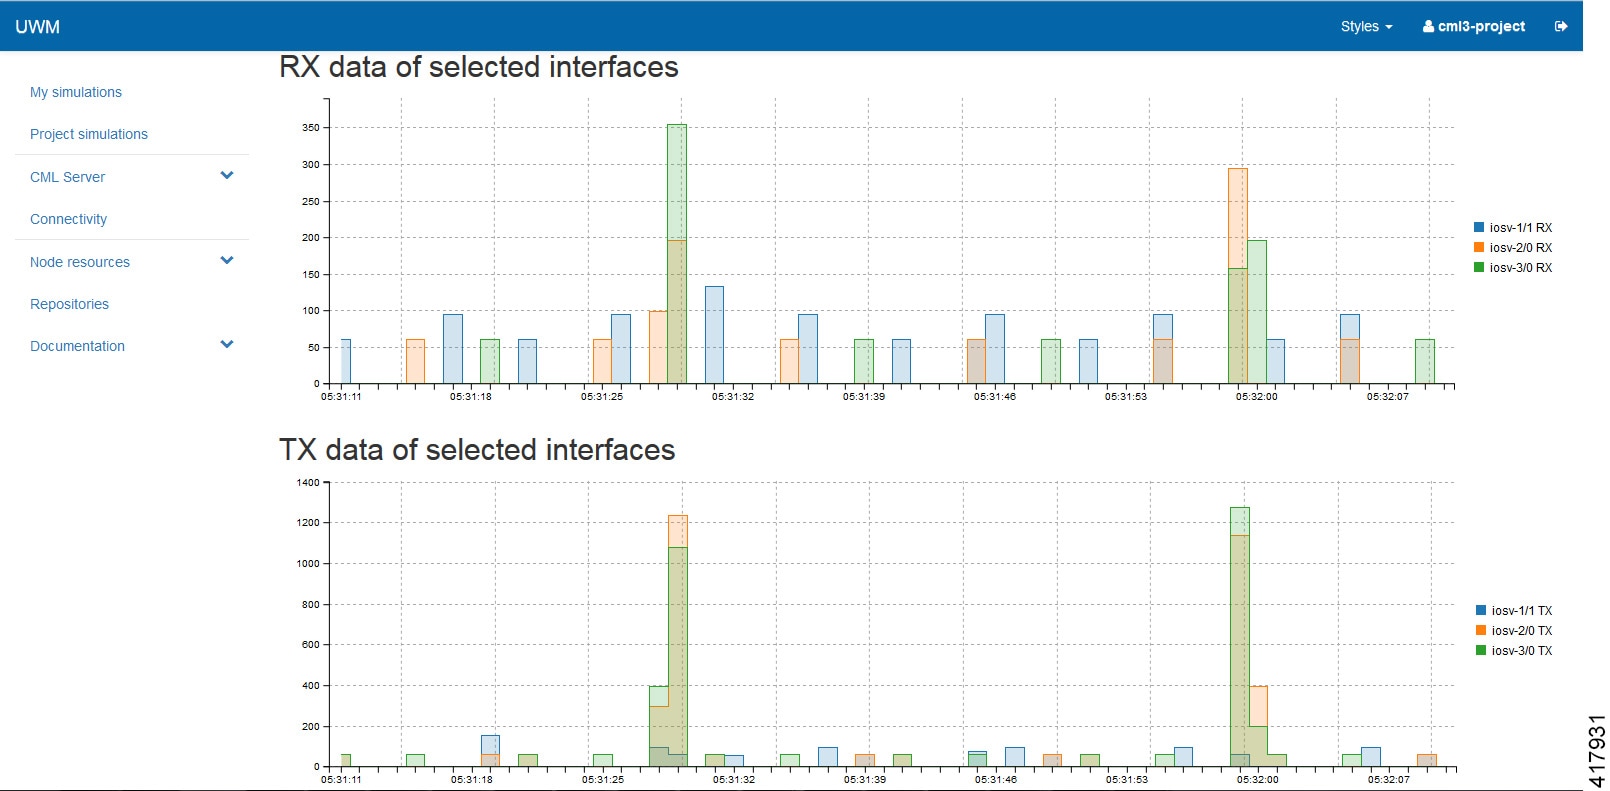Select the Connectivity menu item
Screen dimensions: 1610x791
pos(68,219)
